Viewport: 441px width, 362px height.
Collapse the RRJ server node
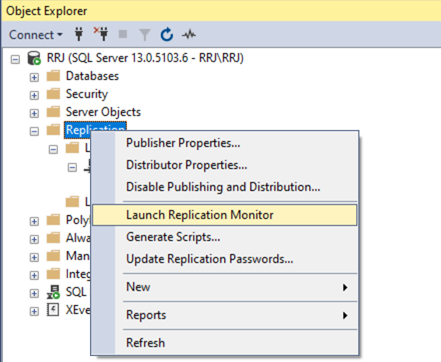pyautogui.click(x=15, y=60)
